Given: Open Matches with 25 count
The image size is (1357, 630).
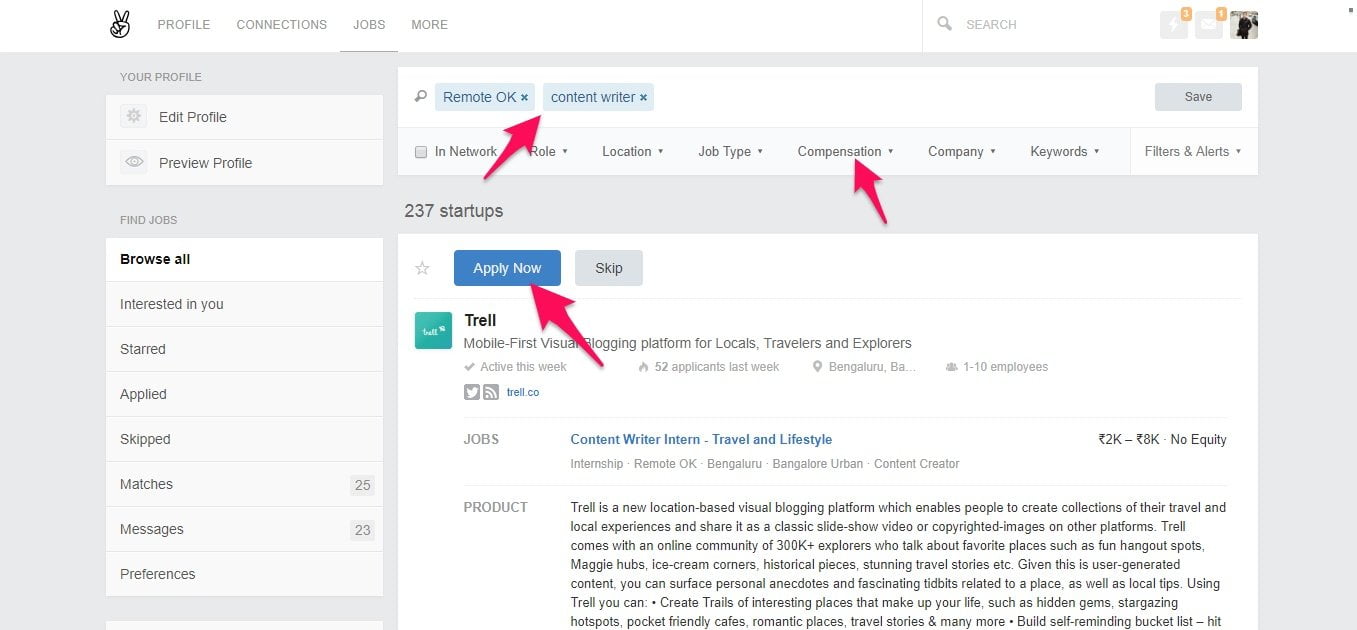Looking at the screenshot, I should point(244,484).
